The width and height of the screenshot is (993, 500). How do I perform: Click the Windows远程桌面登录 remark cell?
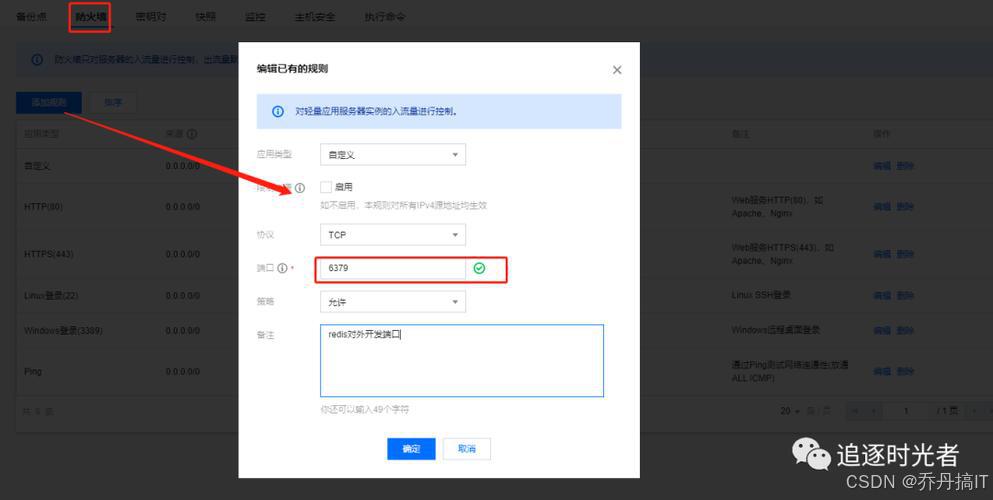(x=776, y=330)
